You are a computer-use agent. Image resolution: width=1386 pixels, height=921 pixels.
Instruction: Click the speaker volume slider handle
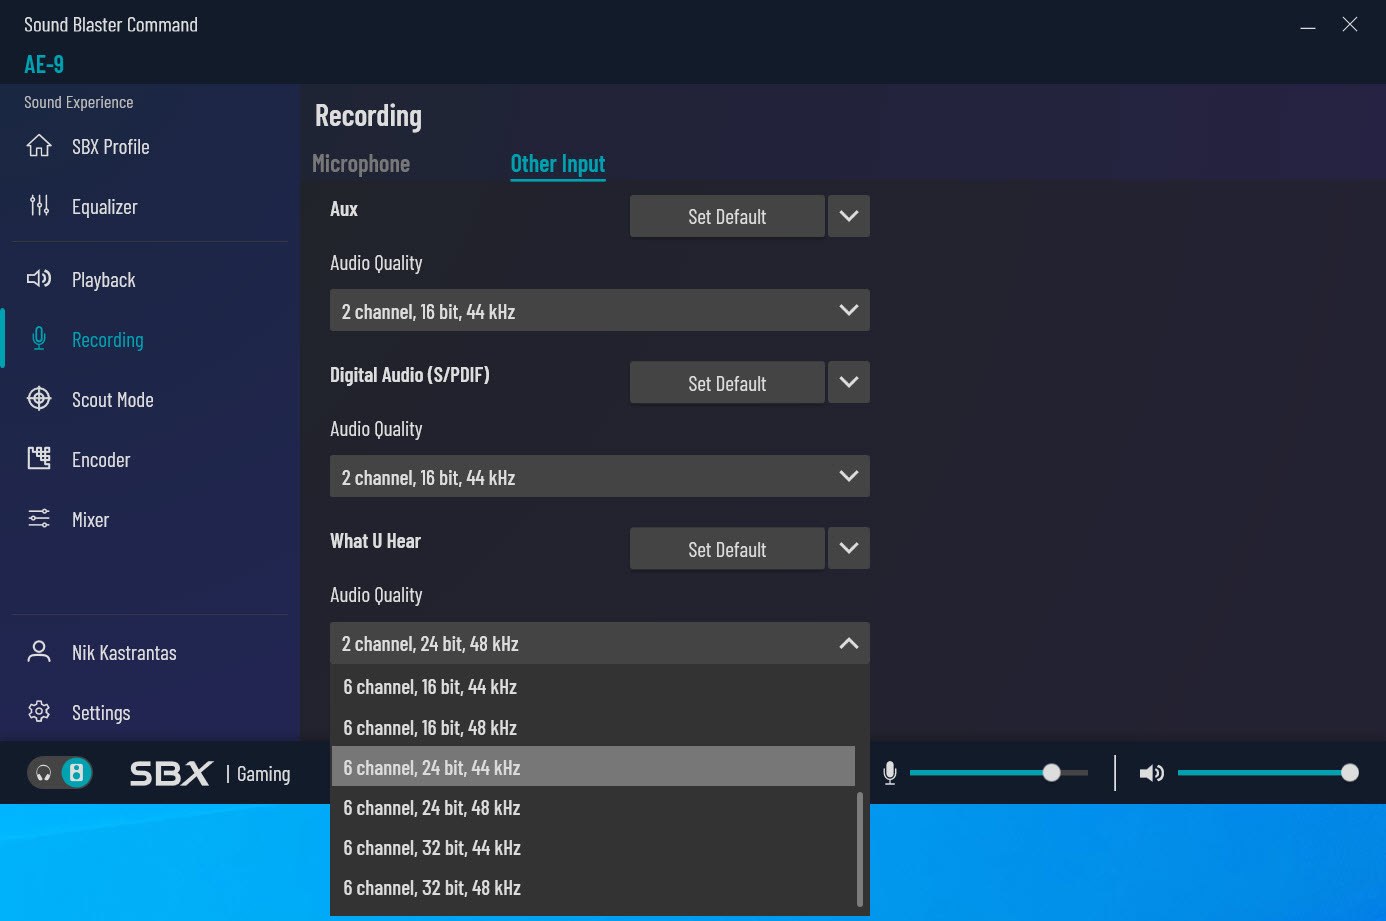1350,772
